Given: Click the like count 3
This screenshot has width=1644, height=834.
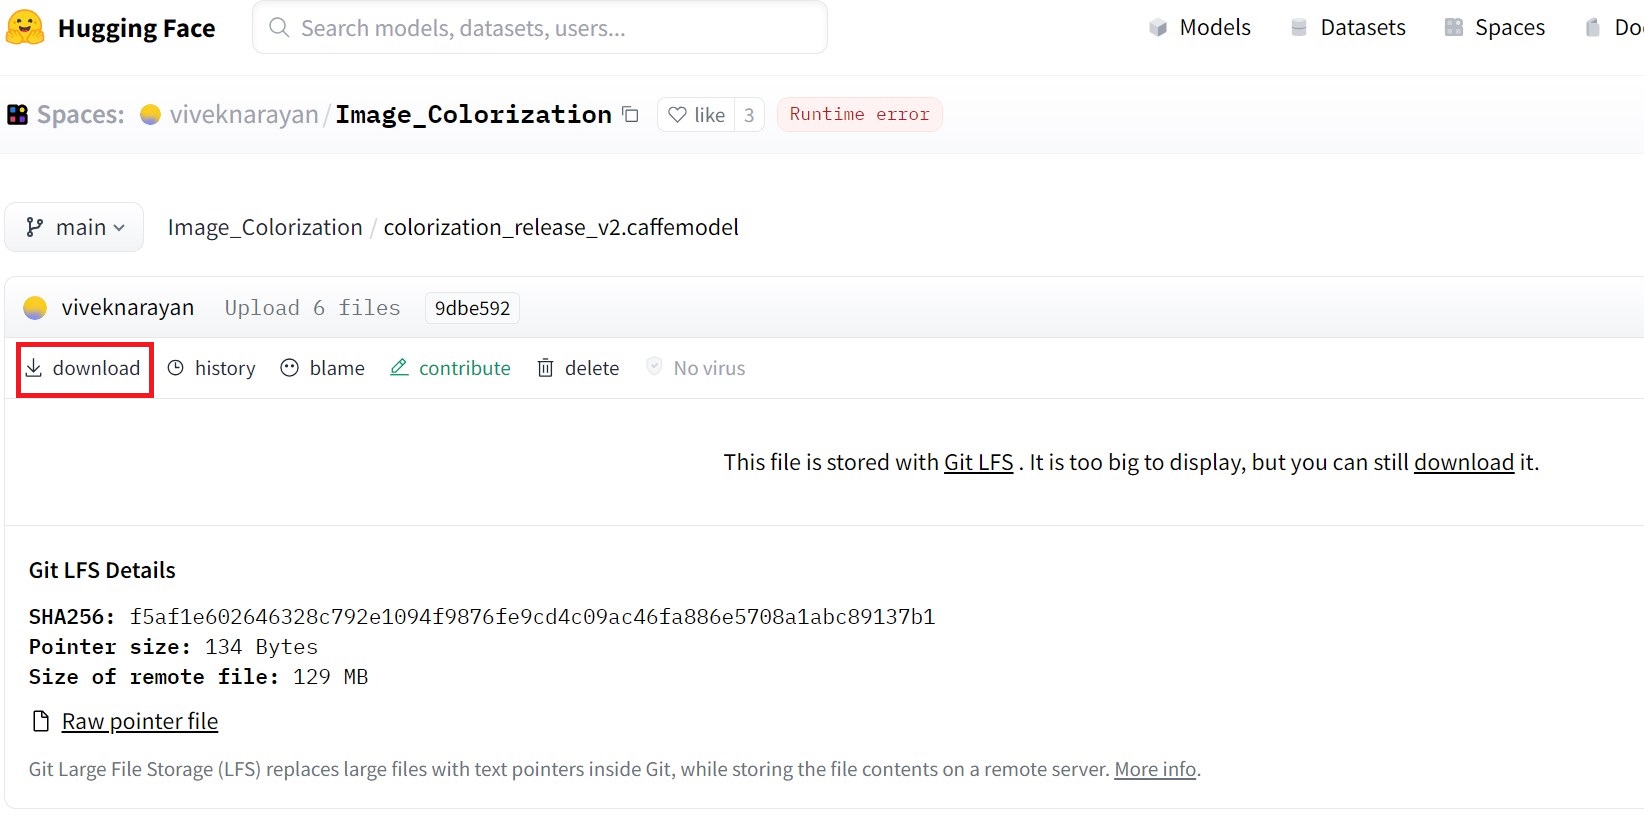Looking at the screenshot, I should pyautogui.click(x=749, y=115).
